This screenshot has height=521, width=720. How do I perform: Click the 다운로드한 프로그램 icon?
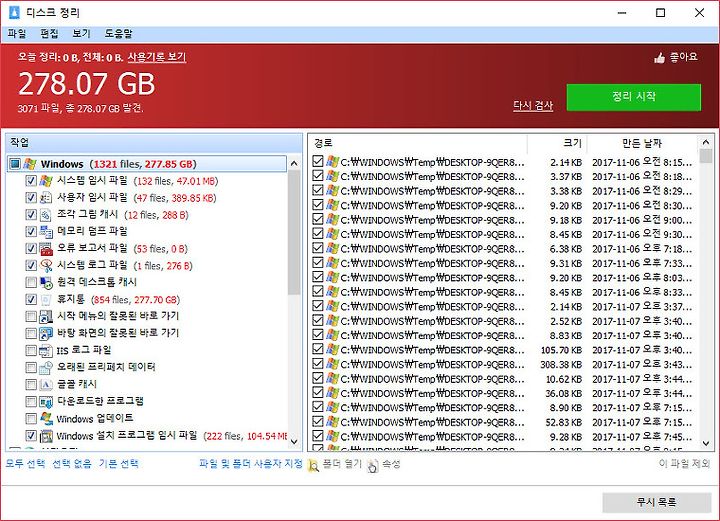click(x=46, y=402)
